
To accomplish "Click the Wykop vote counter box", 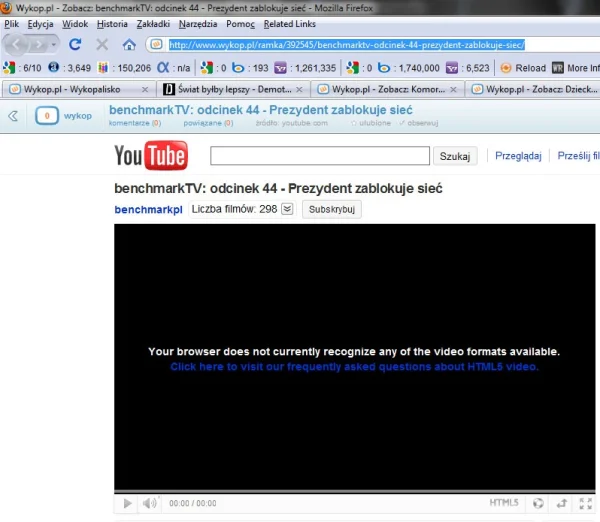I will click(x=46, y=116).
